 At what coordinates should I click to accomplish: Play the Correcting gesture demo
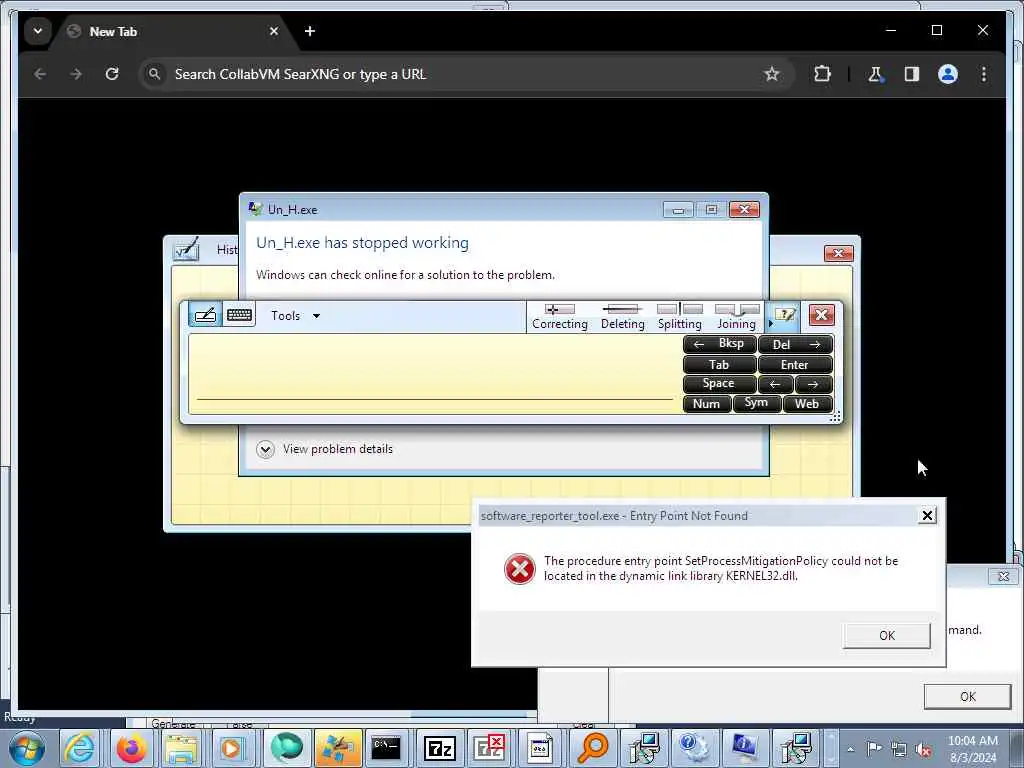click(x=560, y=317)
